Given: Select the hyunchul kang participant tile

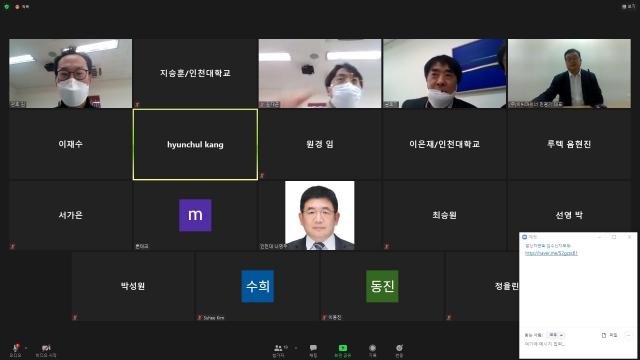Looking at the screenshot, I should click(195, 144).
